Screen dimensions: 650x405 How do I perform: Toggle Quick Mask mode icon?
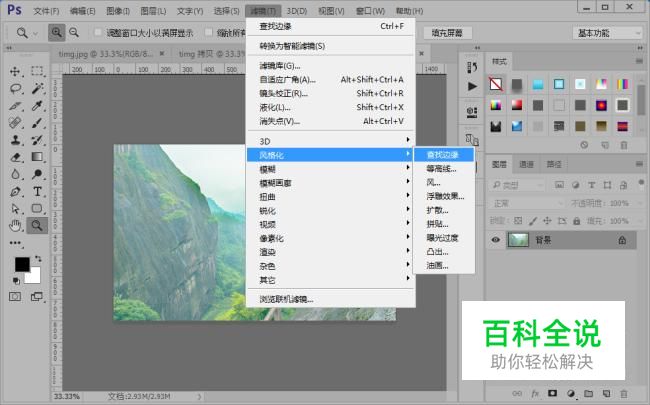tap(15, 296)
